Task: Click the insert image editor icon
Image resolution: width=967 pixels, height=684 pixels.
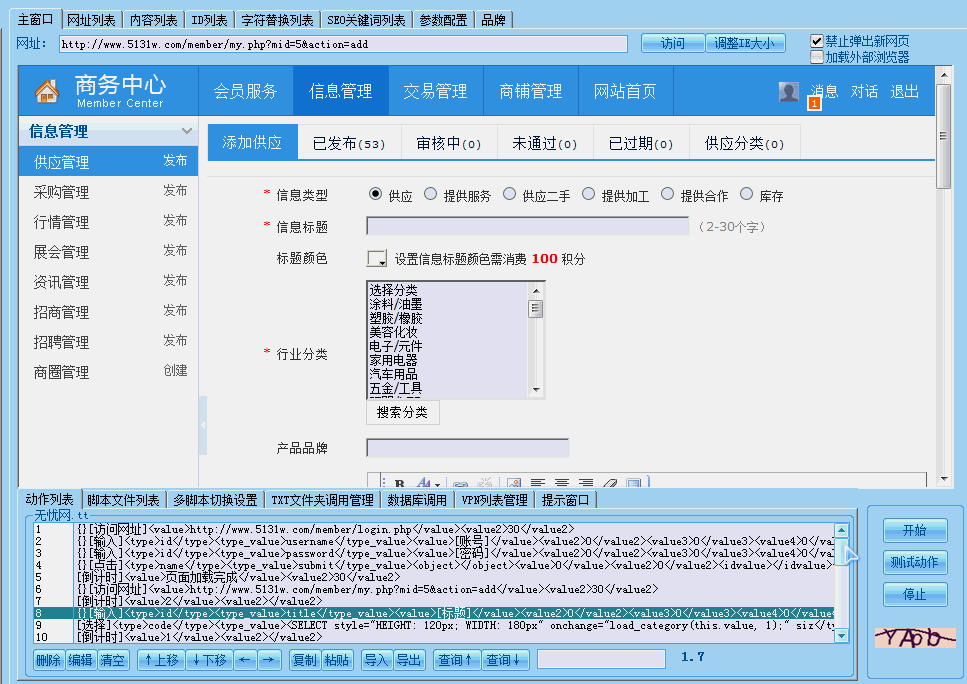Action: tap(514, 484)
